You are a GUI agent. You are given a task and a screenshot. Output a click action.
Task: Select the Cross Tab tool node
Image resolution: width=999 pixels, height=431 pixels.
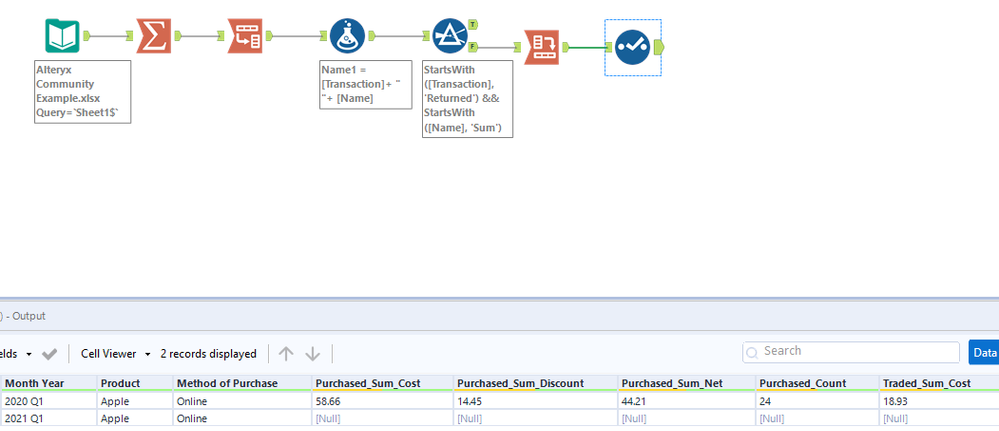(542, 47)
